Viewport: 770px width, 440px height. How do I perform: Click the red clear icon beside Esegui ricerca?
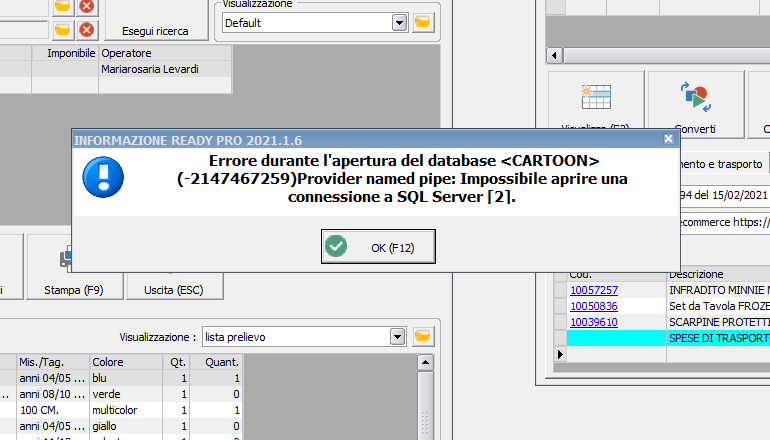(87, 30)
